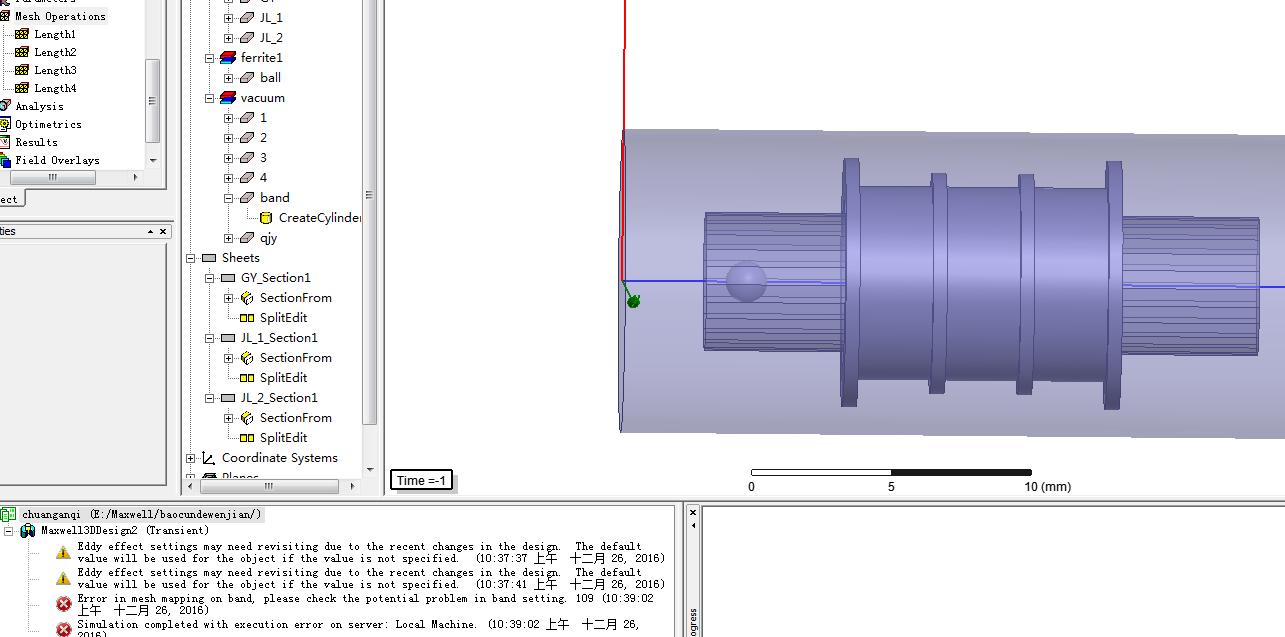
Task: Click the JL_2 object icon
Action: pos(247,38)
